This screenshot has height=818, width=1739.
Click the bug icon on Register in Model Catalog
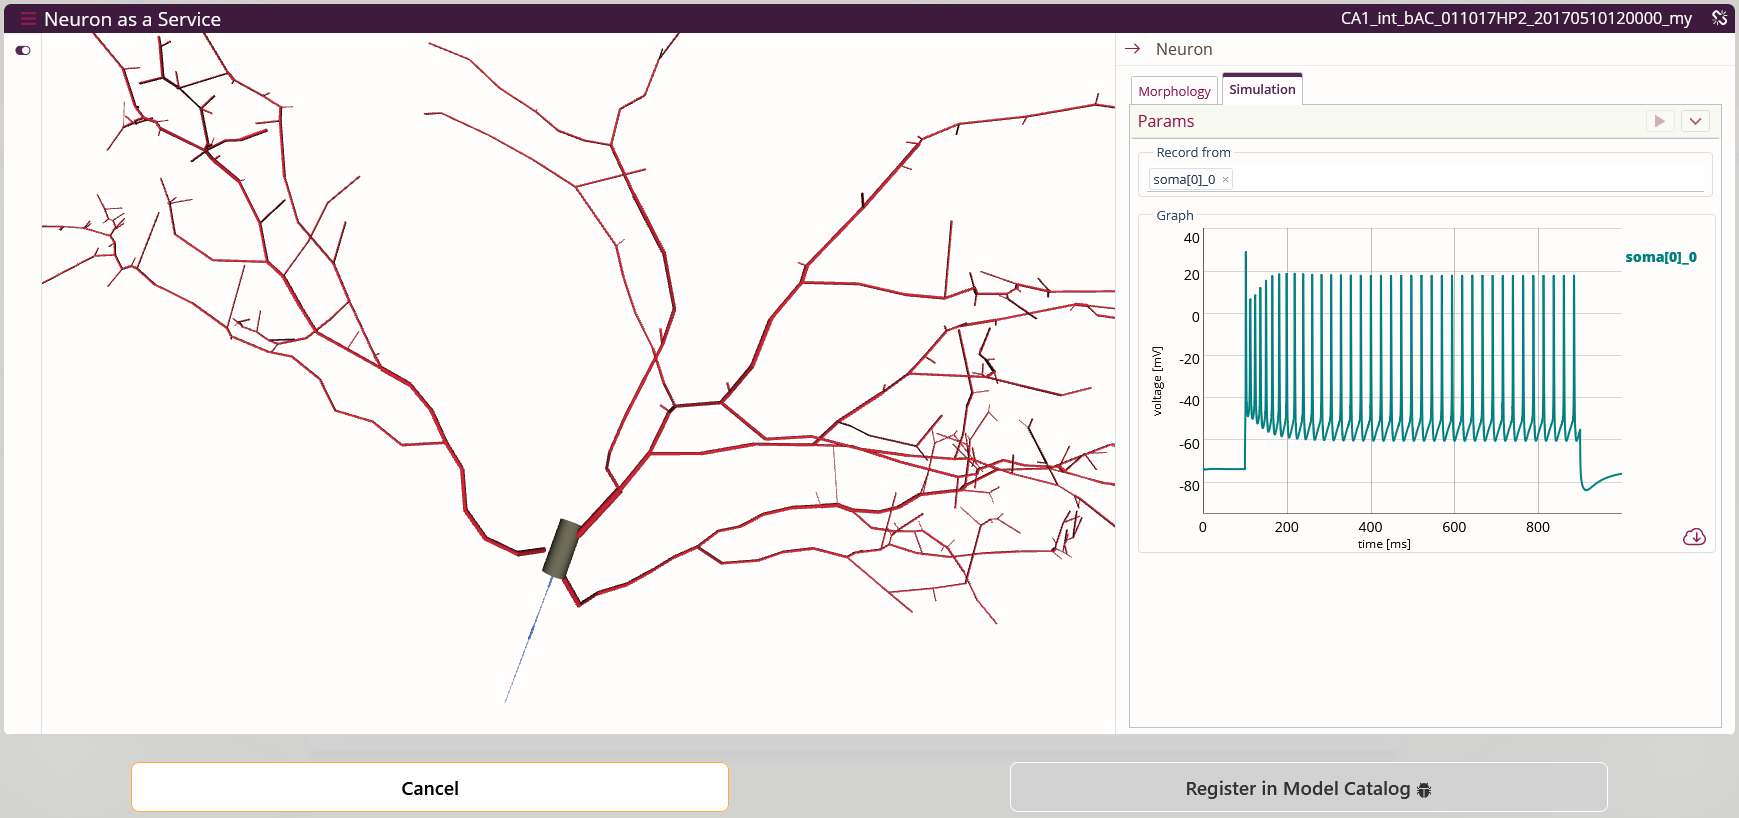[1424, 790]
